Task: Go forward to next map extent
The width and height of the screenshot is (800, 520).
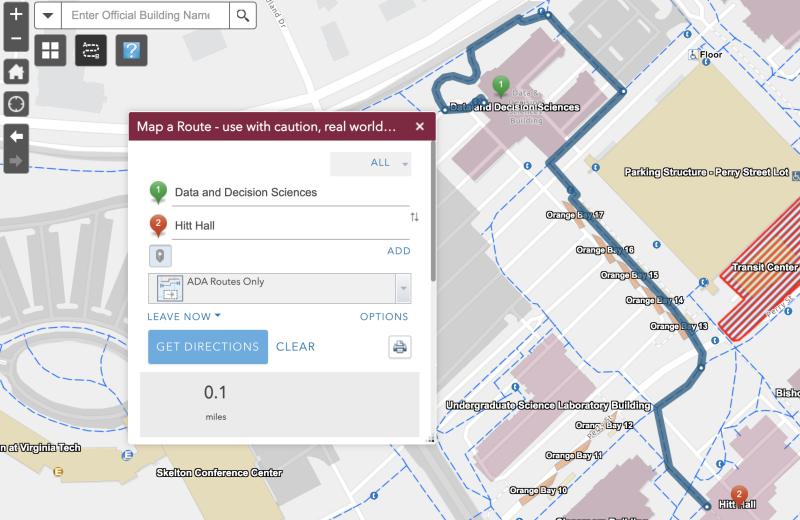Action: click(16, 161)
